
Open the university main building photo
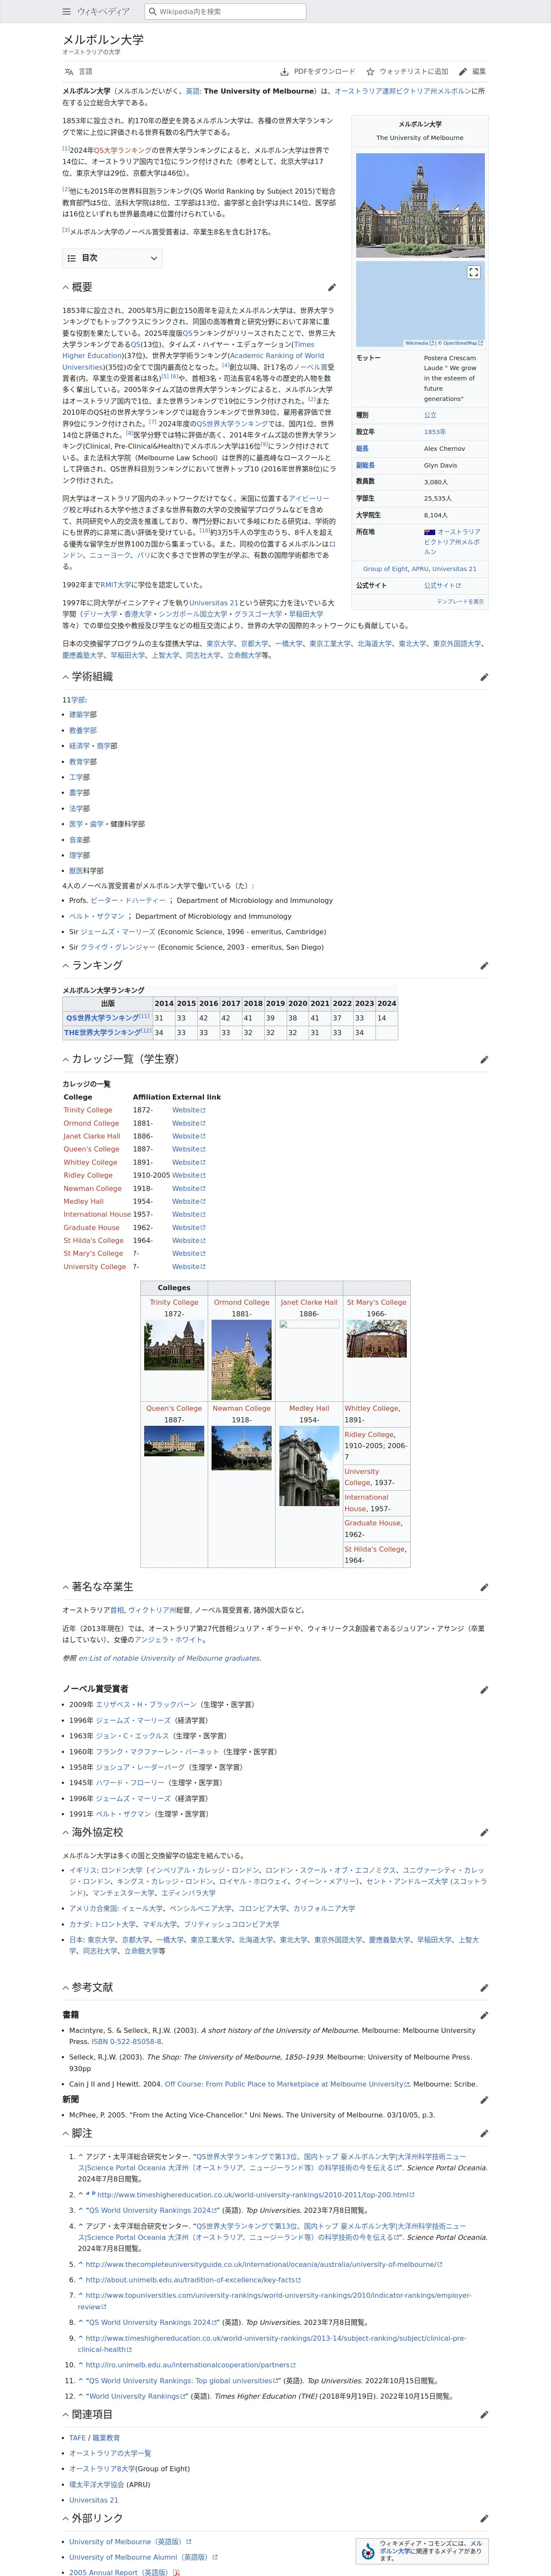420,205
